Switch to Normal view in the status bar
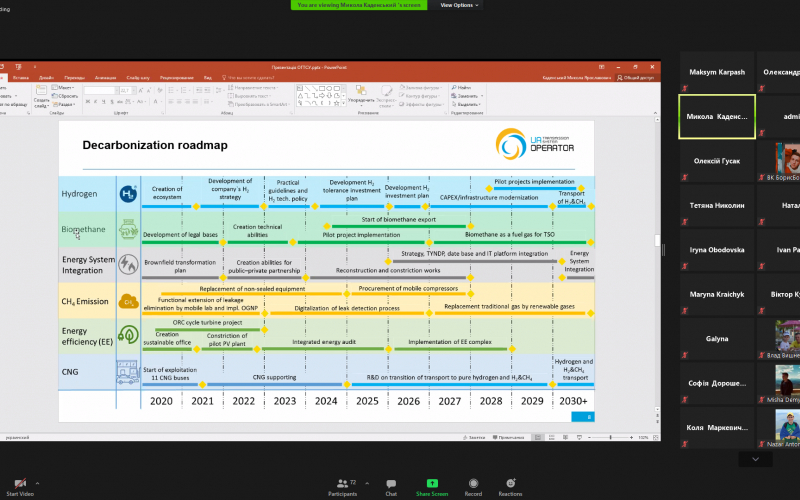The width and height of the screenshot is (800, 500). 538,437
